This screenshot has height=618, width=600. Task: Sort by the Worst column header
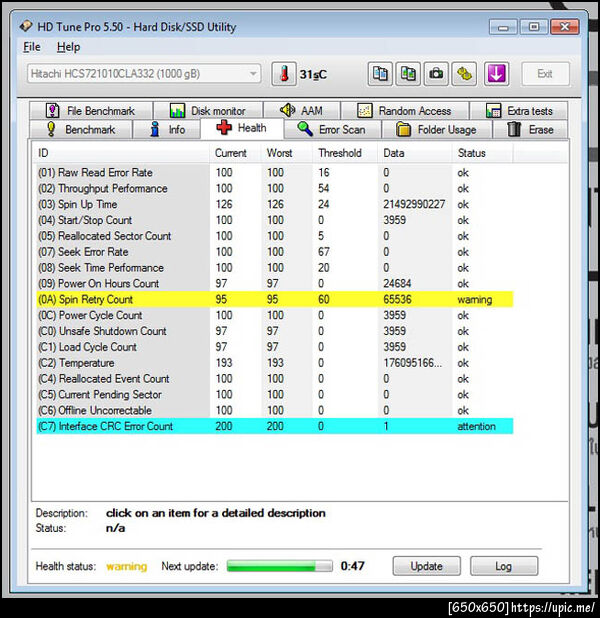click(x=287, y=153)
